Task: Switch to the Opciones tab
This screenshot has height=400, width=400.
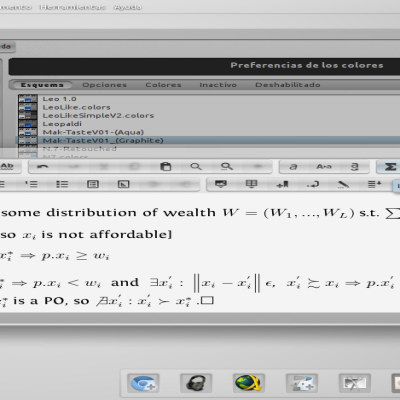Action: coord(104,85)
